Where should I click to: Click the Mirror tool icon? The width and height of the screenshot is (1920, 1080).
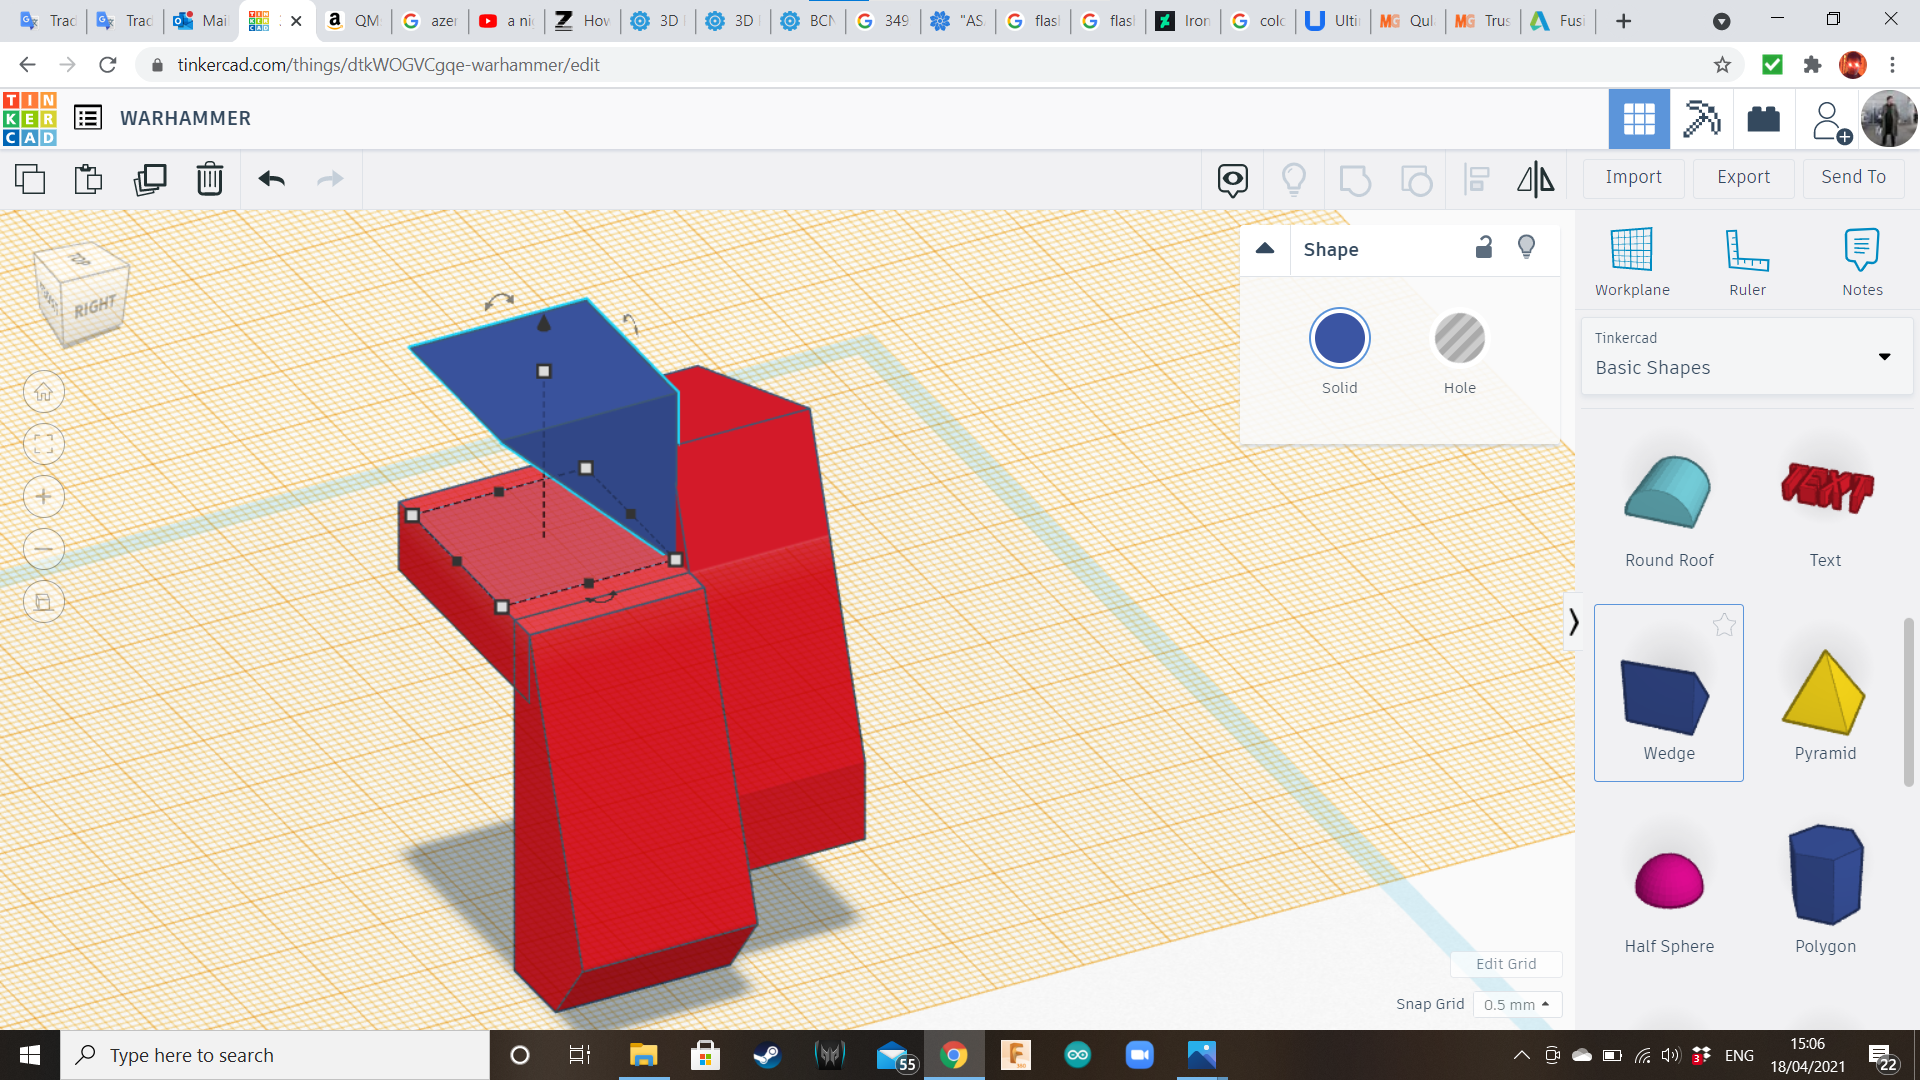tap(1535, 179)
